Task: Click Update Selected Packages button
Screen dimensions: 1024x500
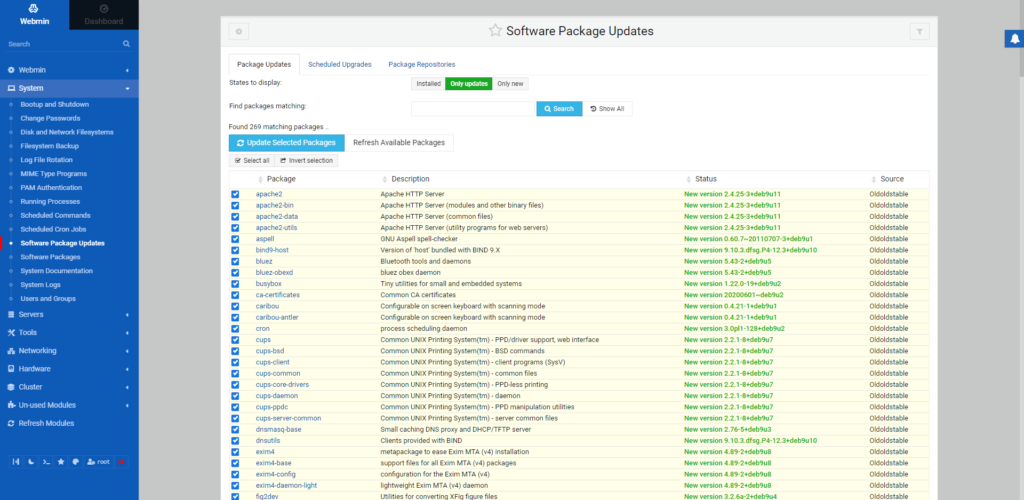Action: pos(287,142)
